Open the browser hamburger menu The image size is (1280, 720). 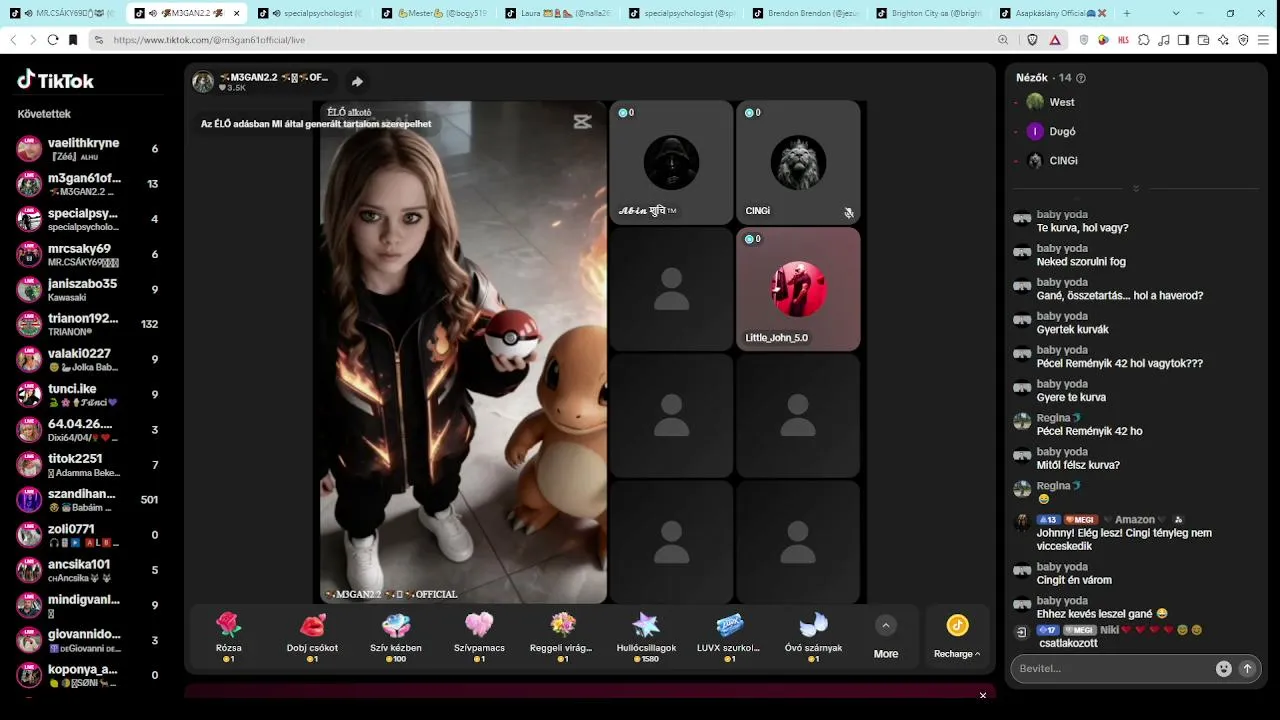(1263, 40)
